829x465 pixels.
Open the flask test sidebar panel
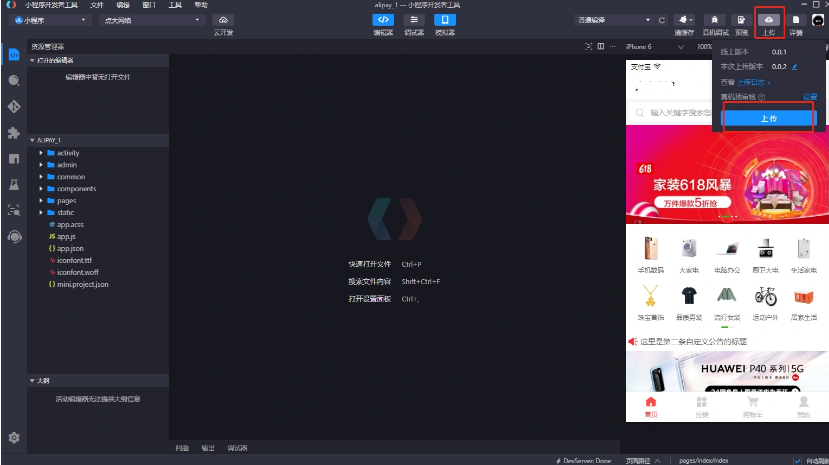pos(14,184)
